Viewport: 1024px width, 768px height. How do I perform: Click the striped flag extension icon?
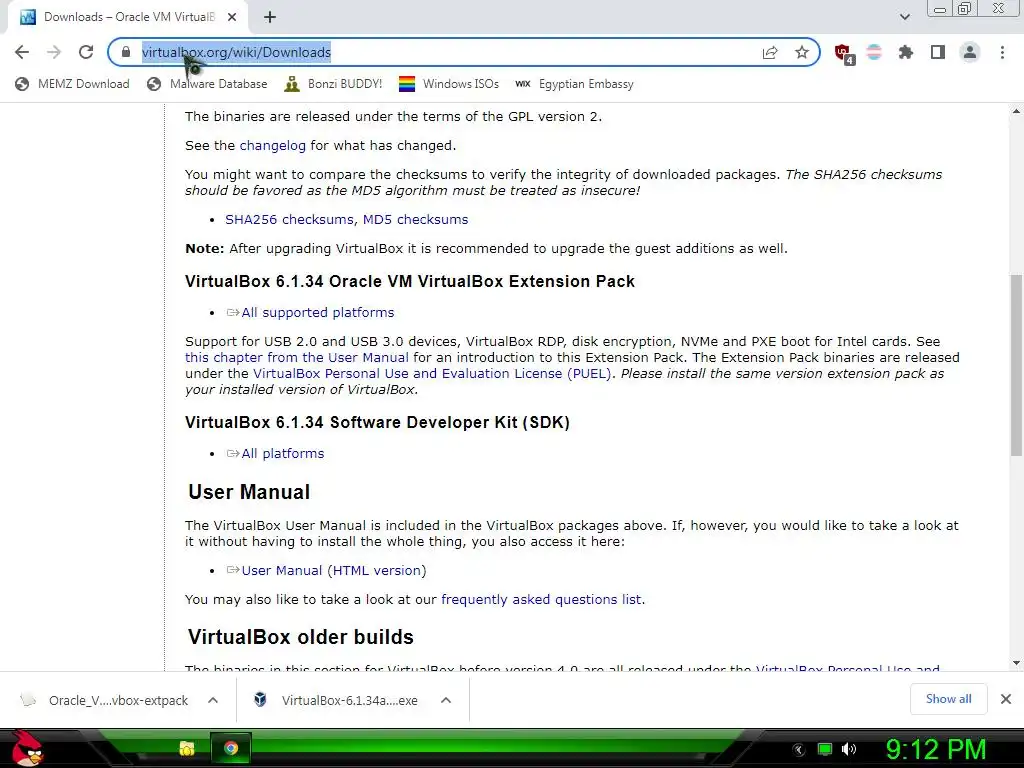tap(874, 52)
